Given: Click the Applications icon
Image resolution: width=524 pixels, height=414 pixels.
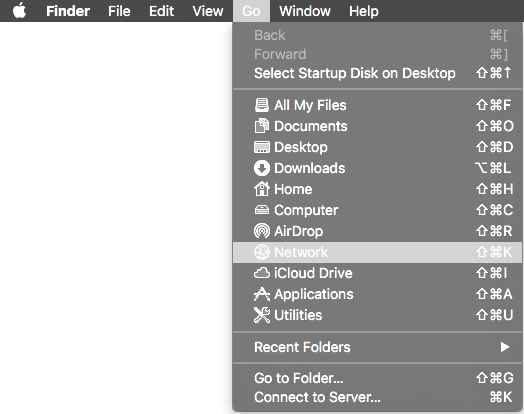Looking at the screenshot, I should 262,294.
